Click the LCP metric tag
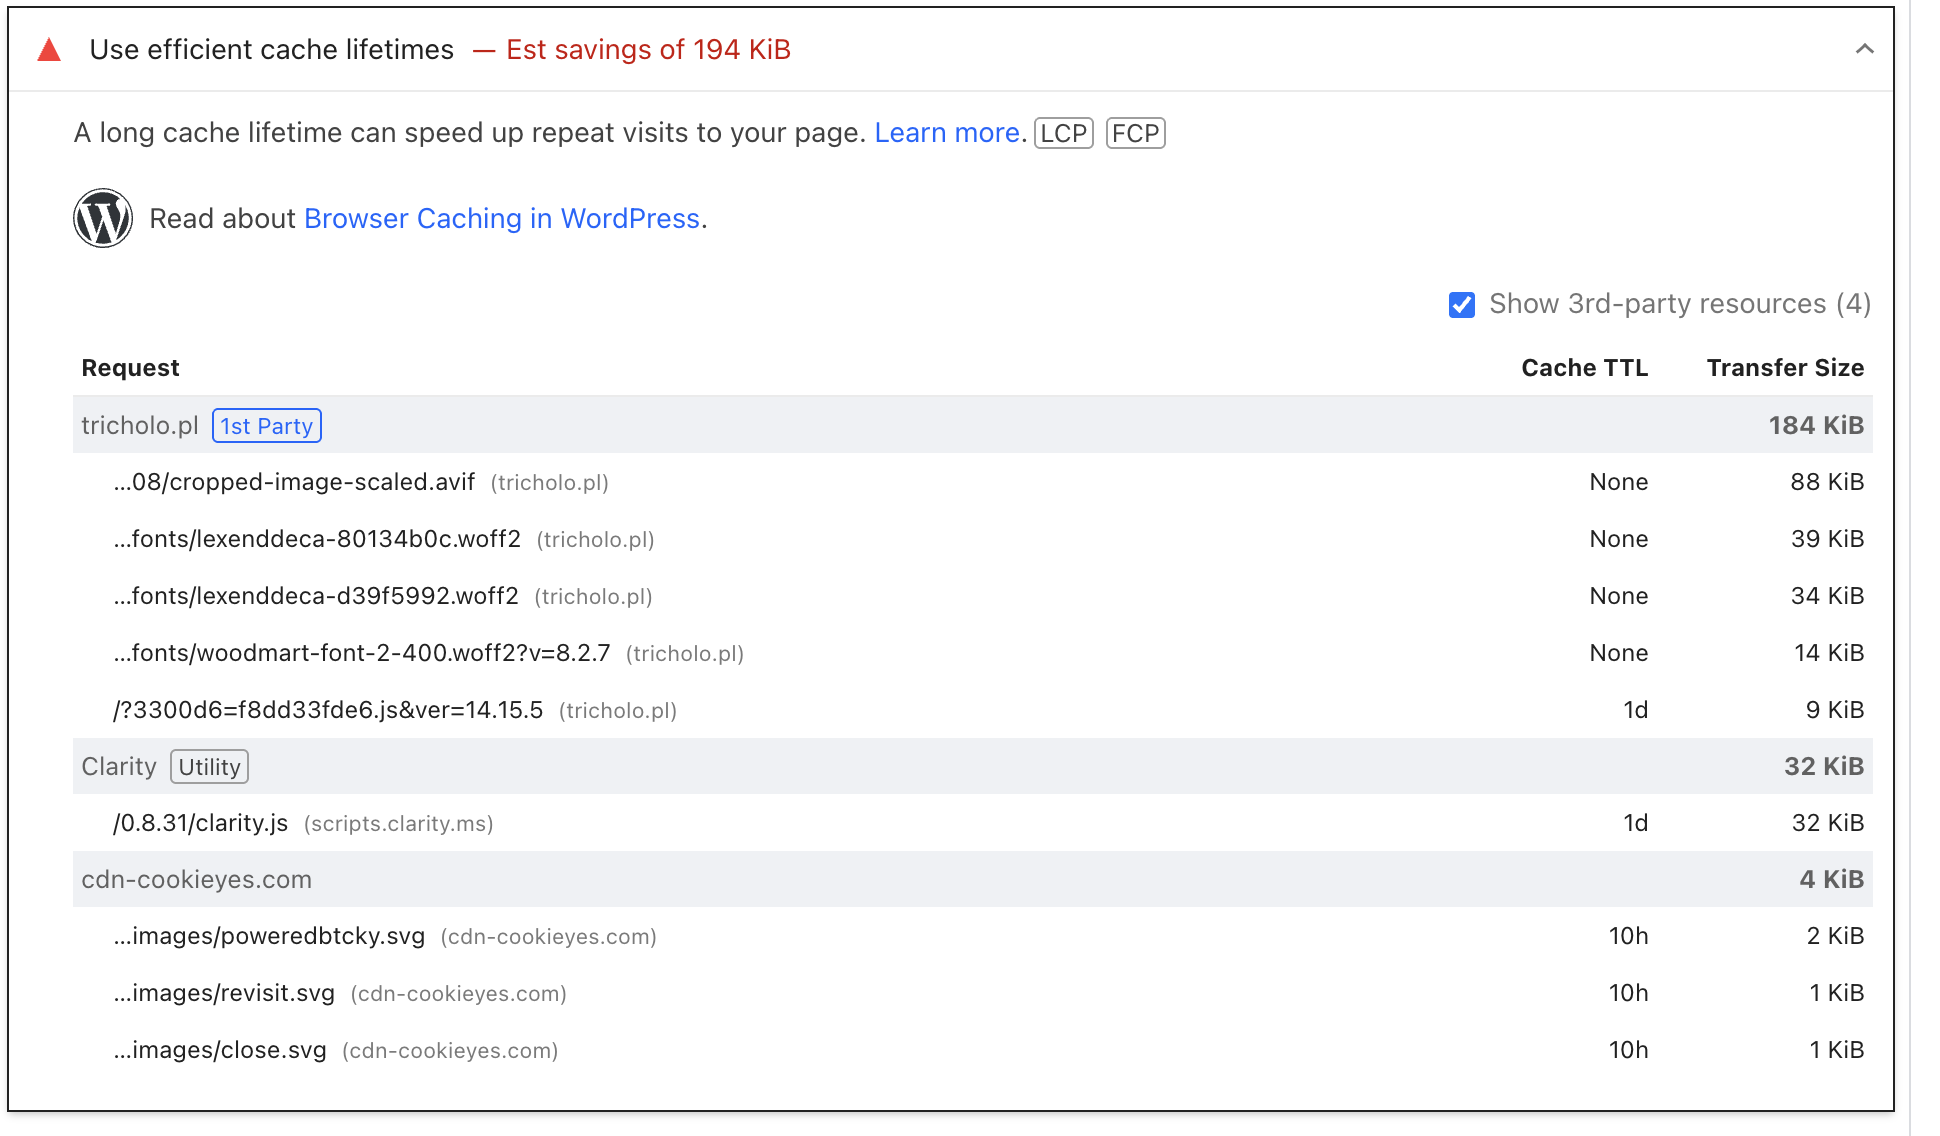This screenshot has width=1940, height=1136. click(x=1063, y=133)
